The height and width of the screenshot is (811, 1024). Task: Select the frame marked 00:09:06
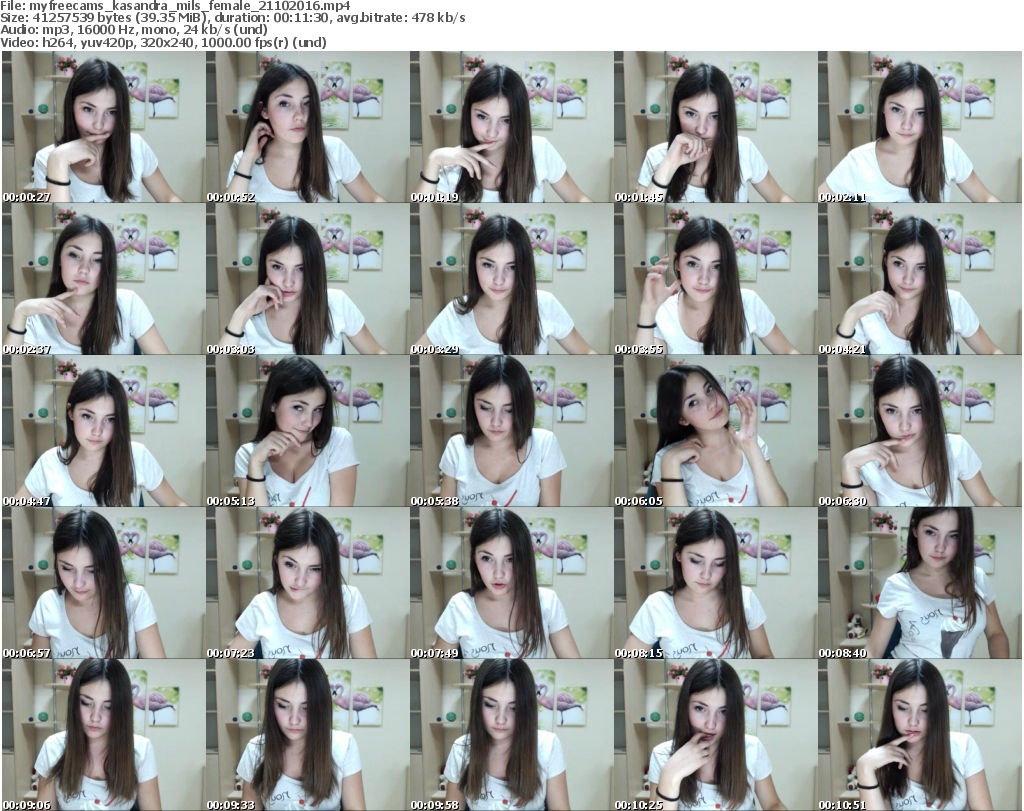103,735
